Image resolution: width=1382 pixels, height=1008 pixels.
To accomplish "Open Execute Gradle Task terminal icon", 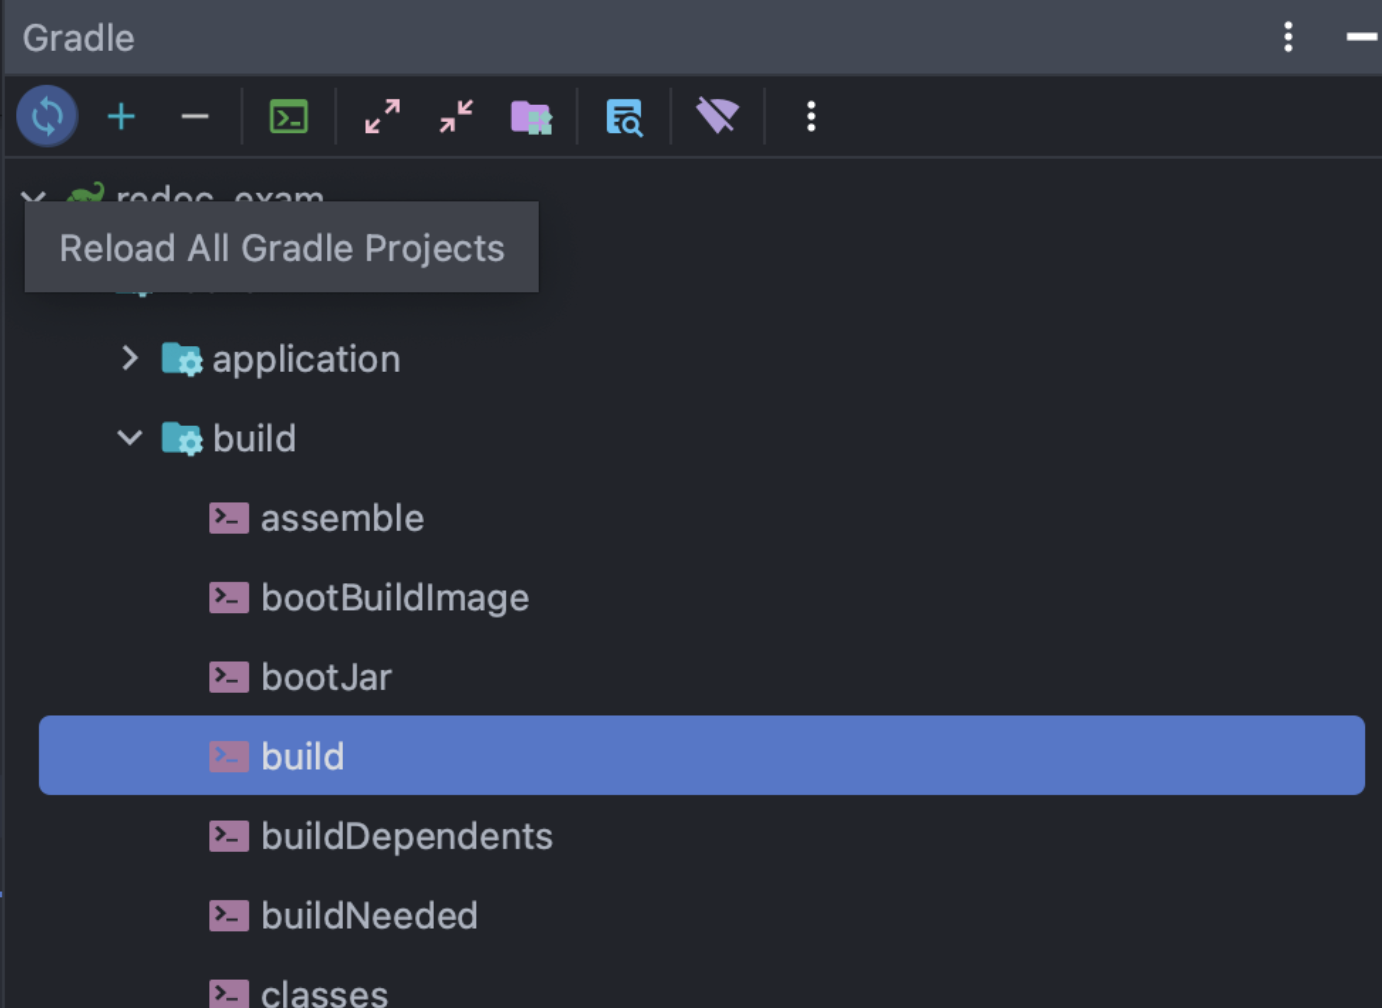I will 289,117.
